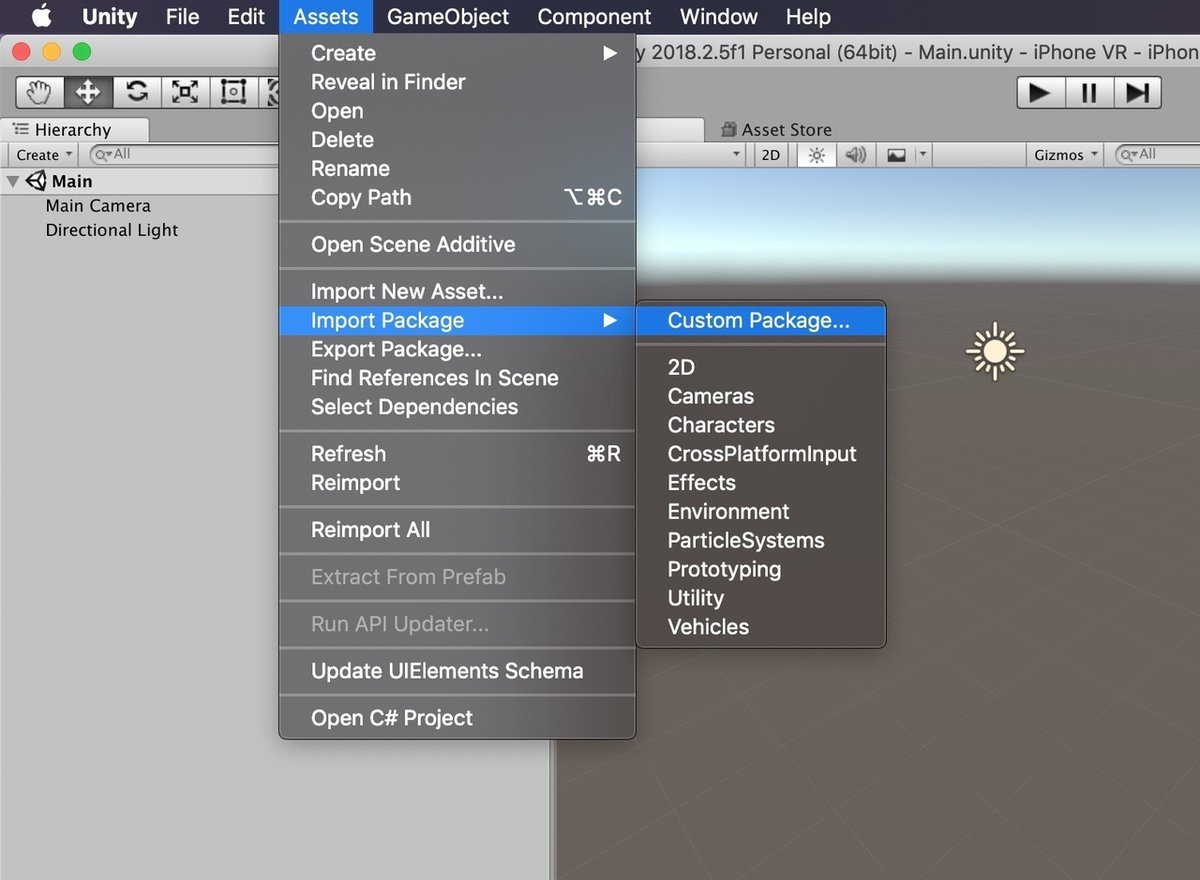Image resolution: width=1200 pixels, height=880 pixels.
Task: Click the Directional Light sun gizmo
Action: (995, 351)
